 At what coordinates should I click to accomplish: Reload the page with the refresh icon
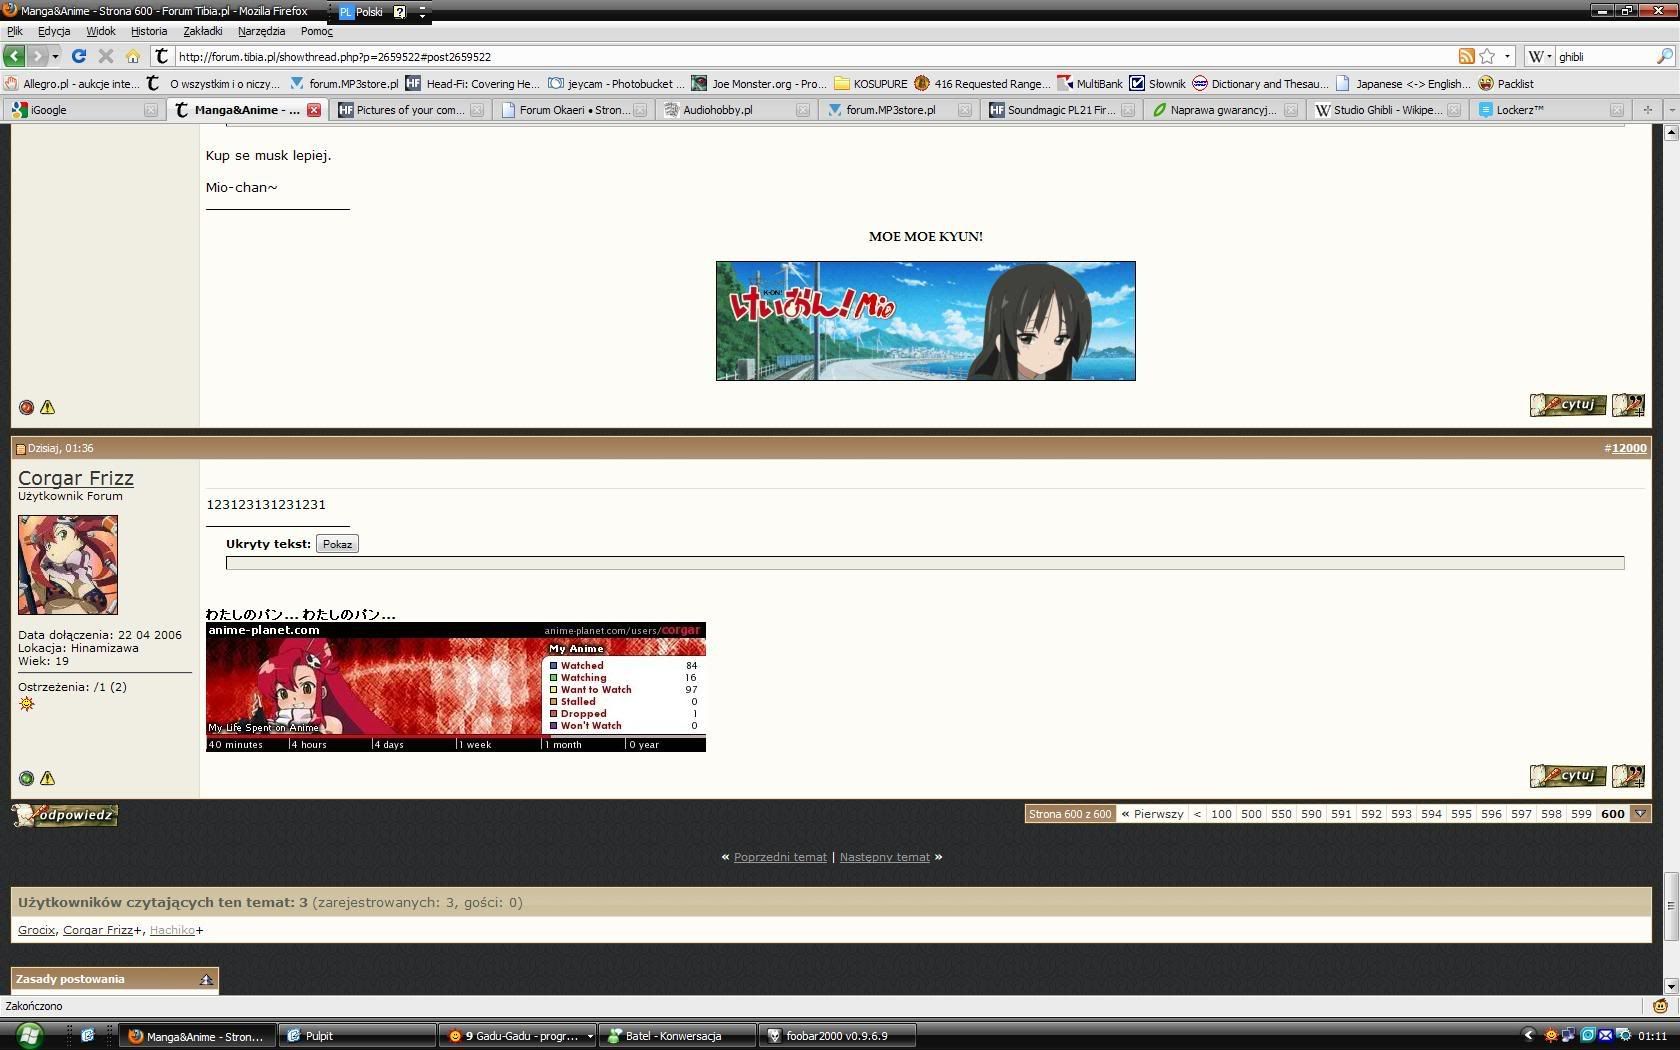(79, 56)
